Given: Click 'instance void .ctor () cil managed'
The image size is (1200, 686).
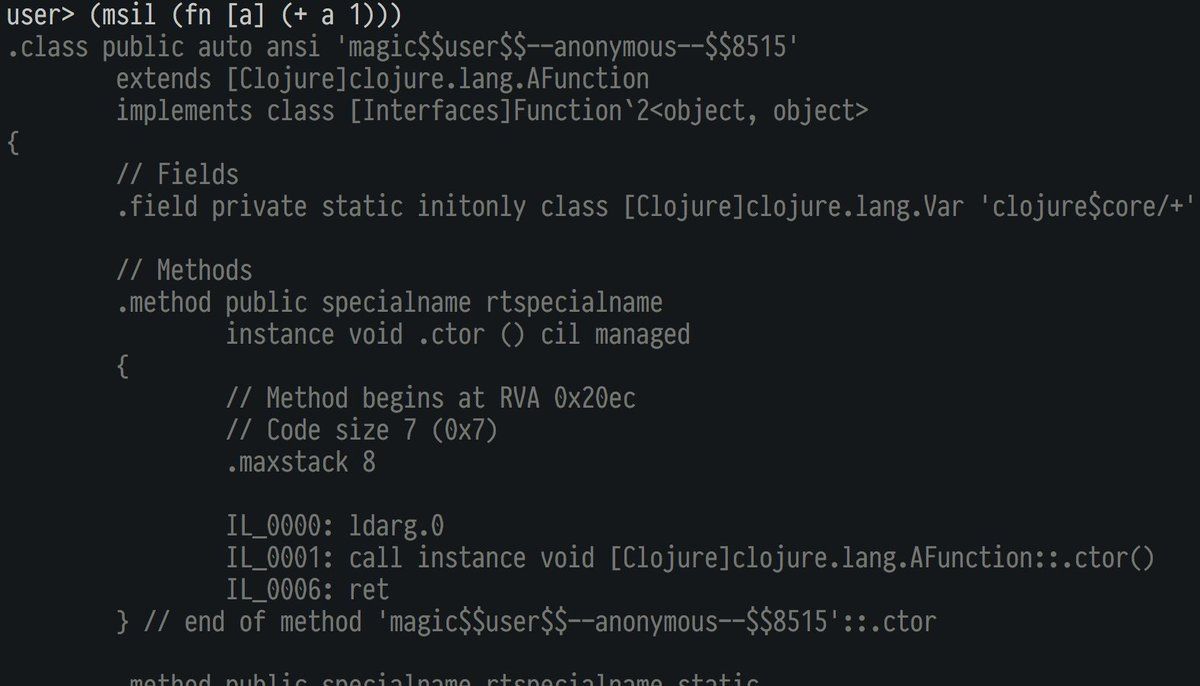Looking at the screenshot, I should (458, 334).
